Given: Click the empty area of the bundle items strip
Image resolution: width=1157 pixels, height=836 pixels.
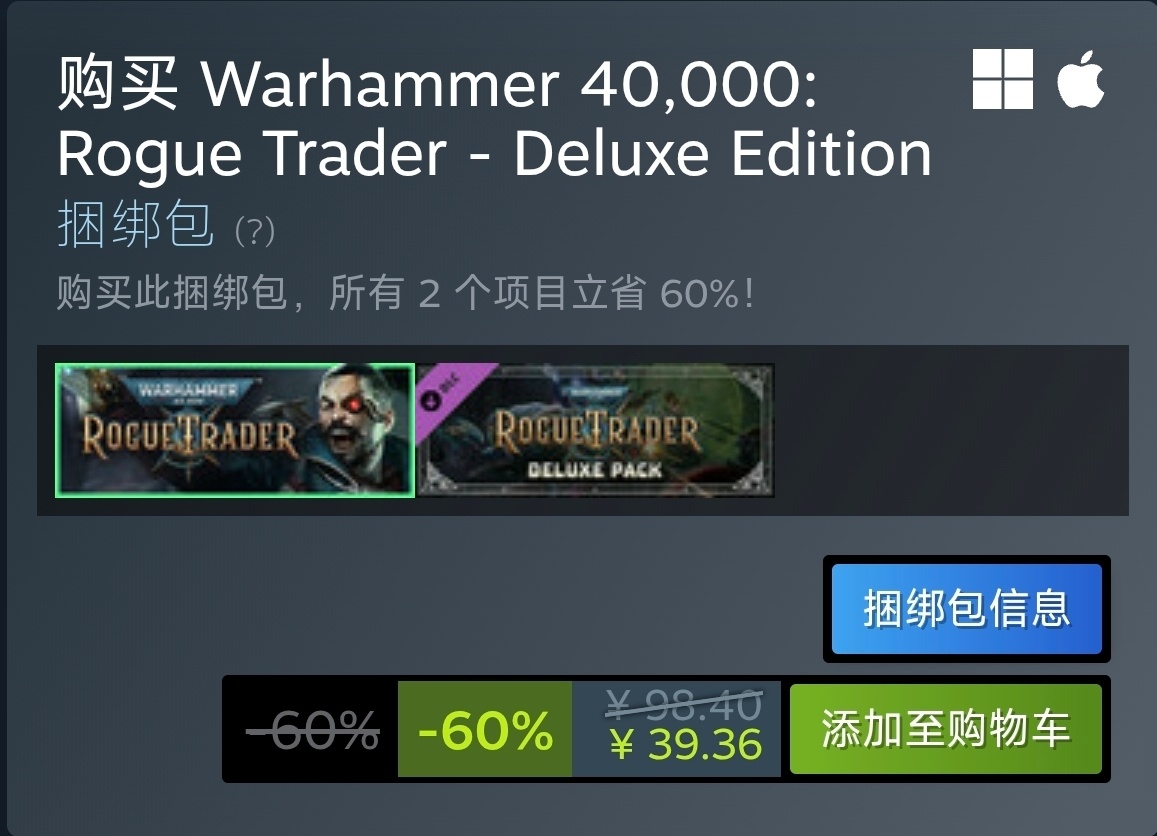Looking at the screenshot, I should [x=950, y=430].
